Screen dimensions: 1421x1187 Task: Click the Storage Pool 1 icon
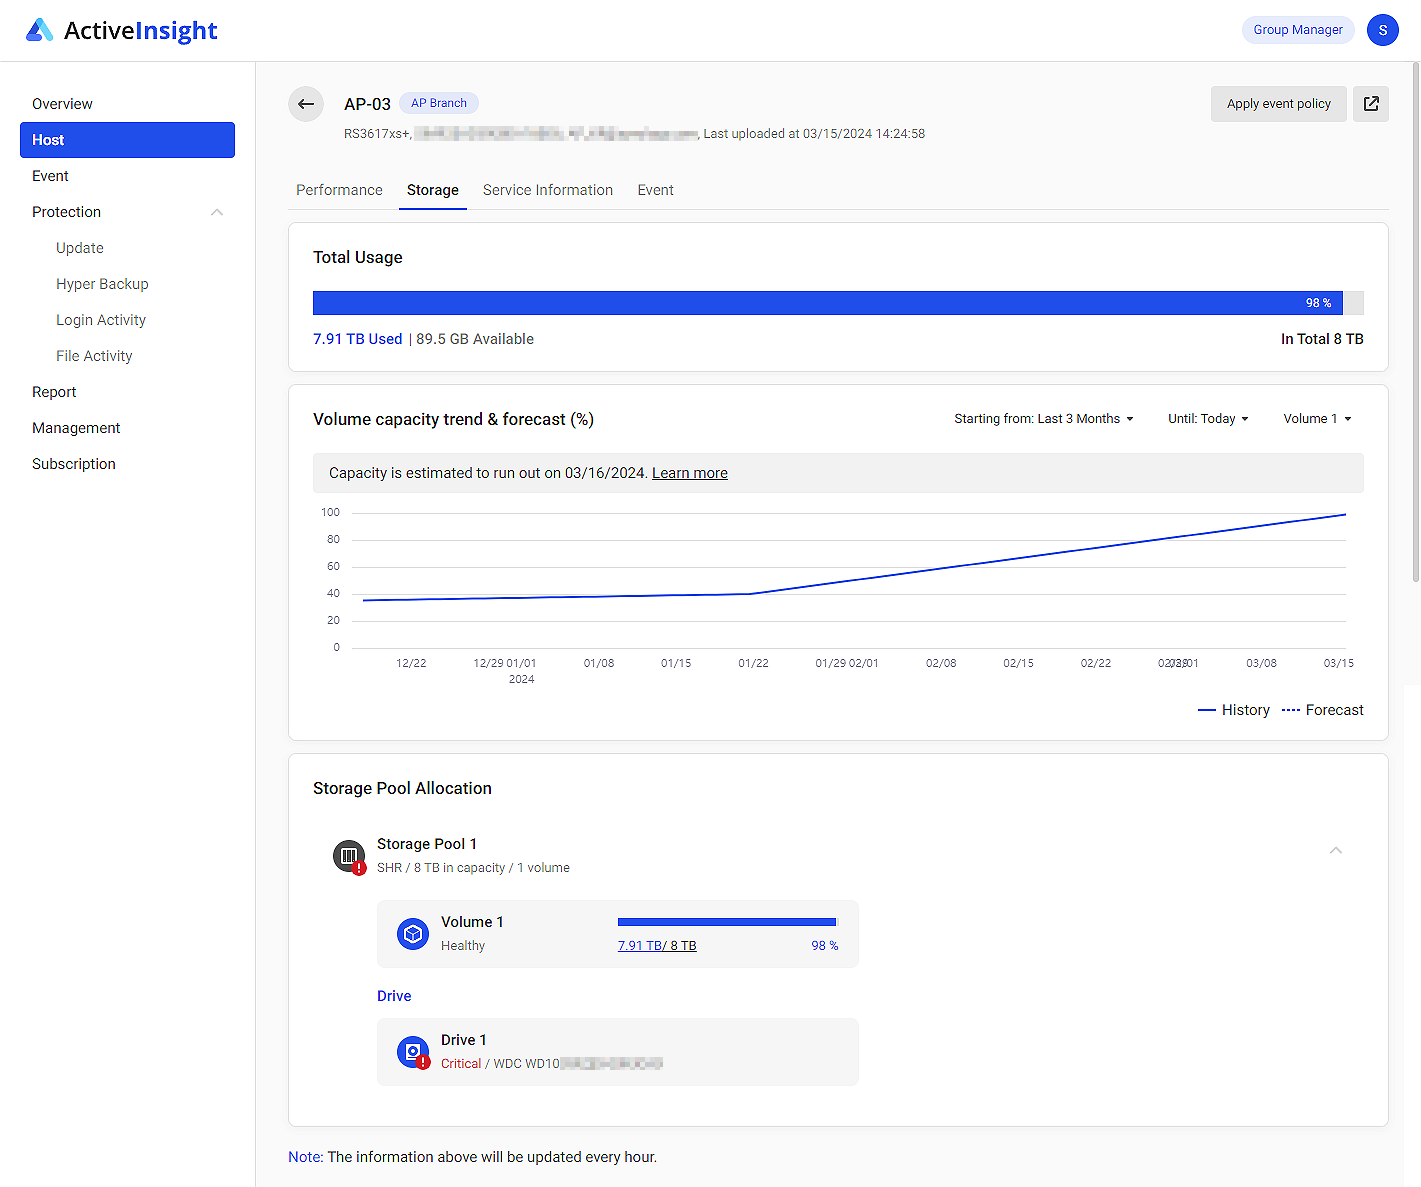point(349,856)
